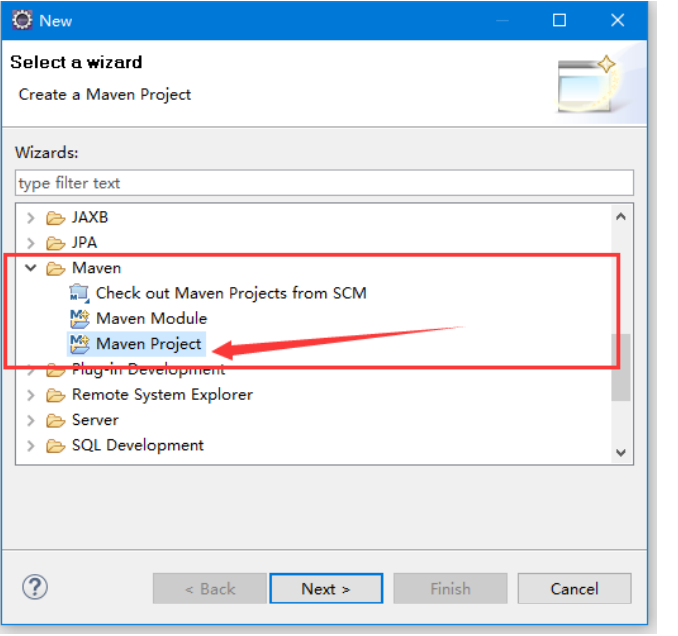Click the Eclipse icon in the title bar

22,20
